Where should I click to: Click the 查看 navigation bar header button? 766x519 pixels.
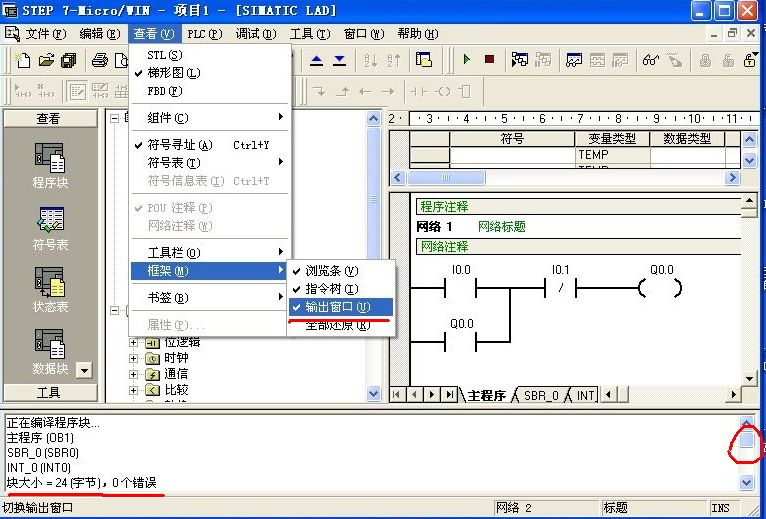coord(50,119)
